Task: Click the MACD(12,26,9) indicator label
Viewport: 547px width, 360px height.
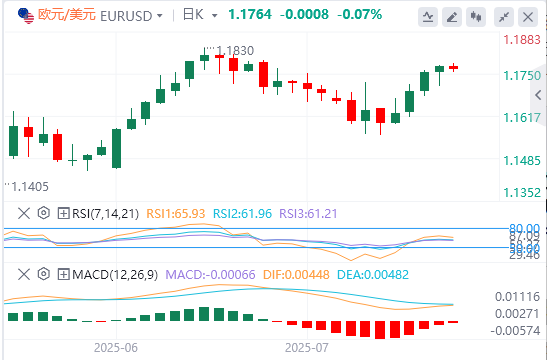Action: [x=115, y=275]
